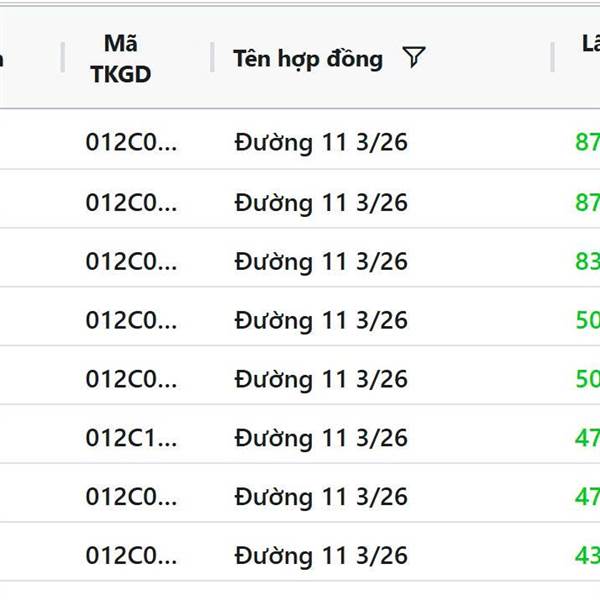600x600 pixels.
Task: Open the filter on Tên hợp đồng column
Action: (x=414, y=59)
